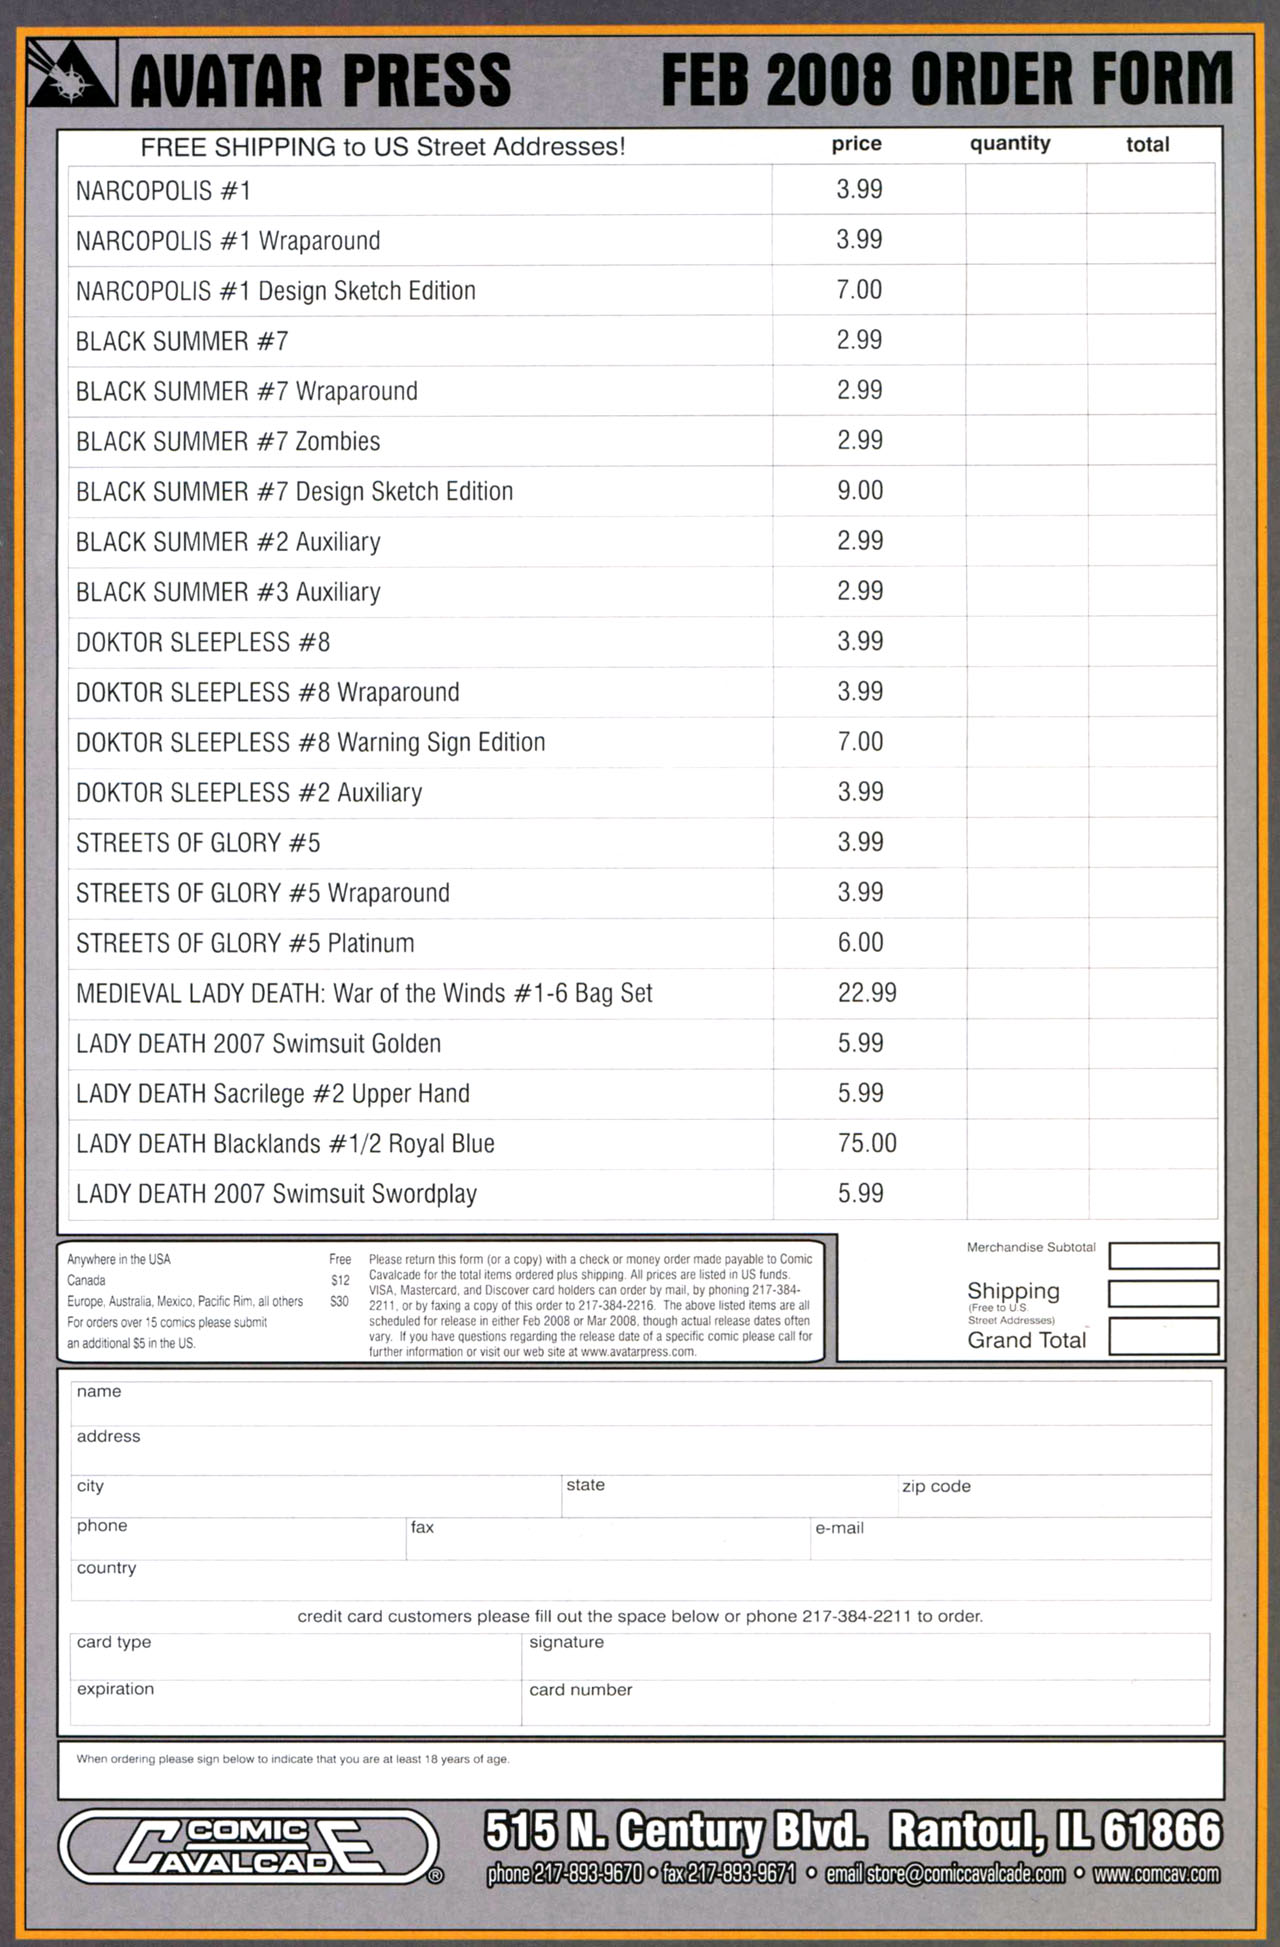Click 'Anywhere in the USA Free' shipping line
Image resolution: width=1280 pixels, height=1947 pixels.
click(208, 1259)
